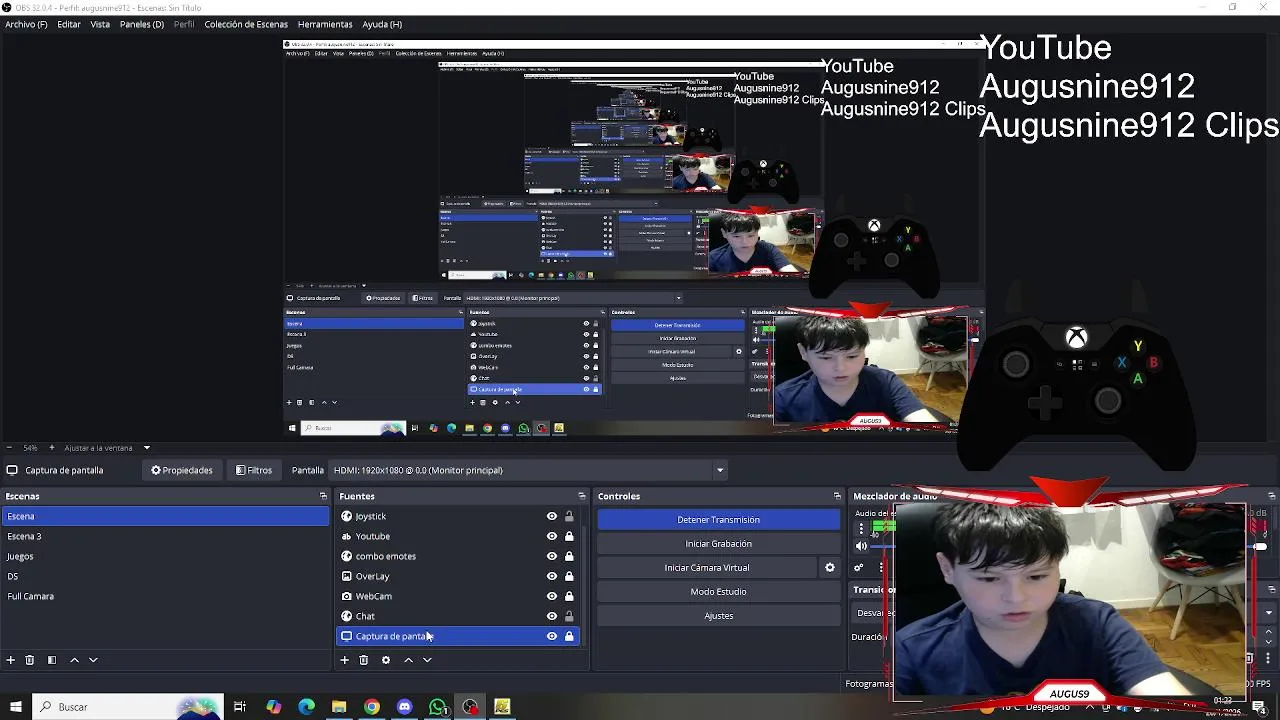Screen dimensions: 1280x720
Task: Move the selected scene up
Action: point(74,660)
